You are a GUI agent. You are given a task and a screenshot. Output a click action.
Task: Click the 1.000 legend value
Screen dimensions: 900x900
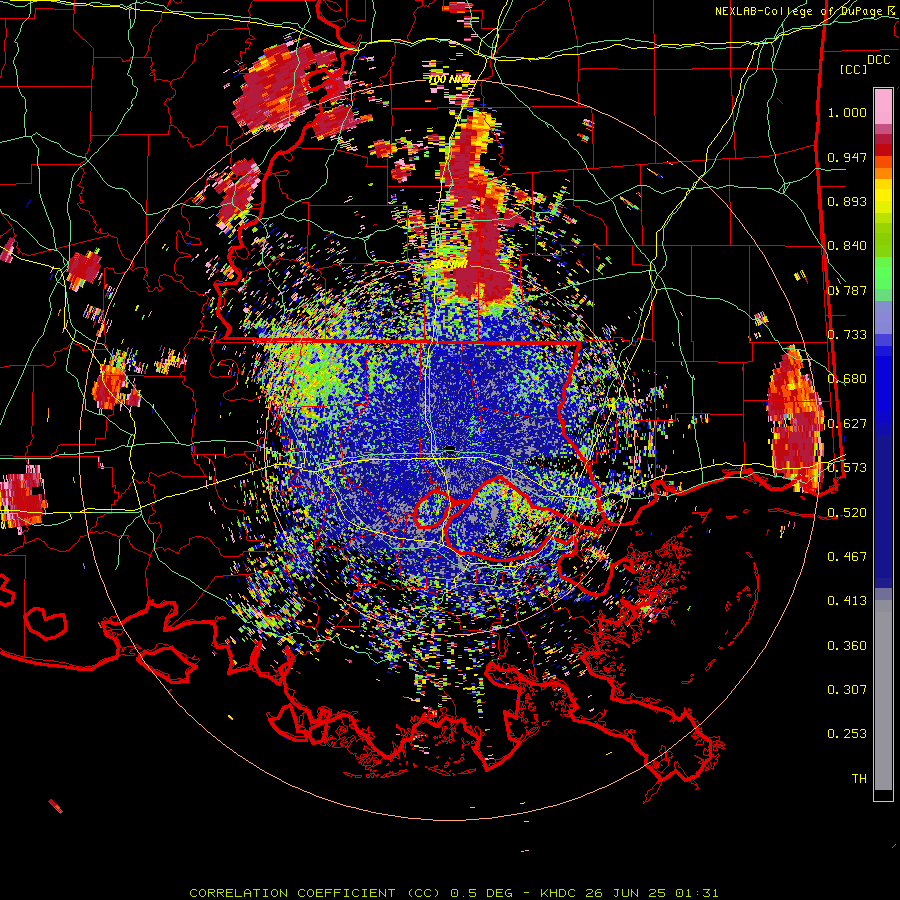847,112
